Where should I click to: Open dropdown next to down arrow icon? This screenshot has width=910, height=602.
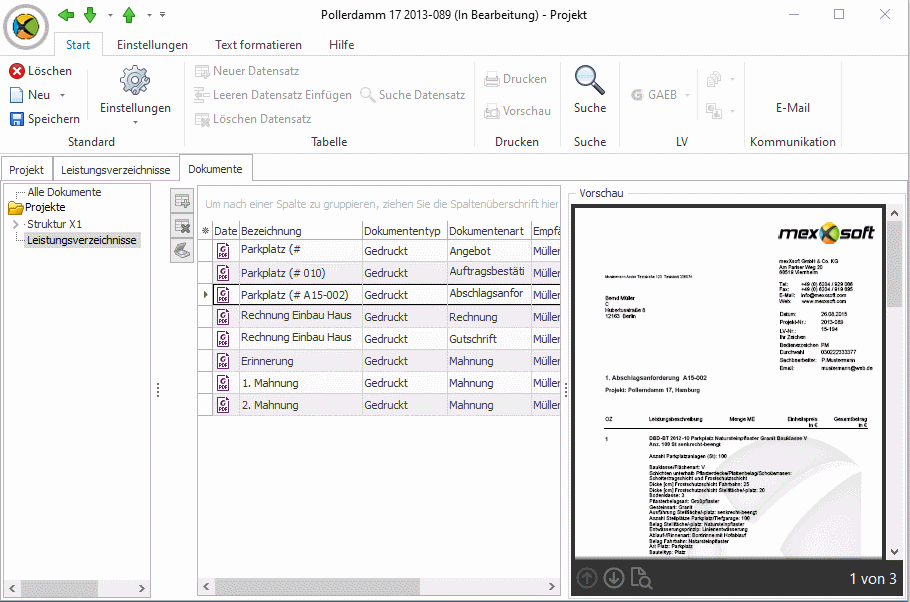click(110, 15)
